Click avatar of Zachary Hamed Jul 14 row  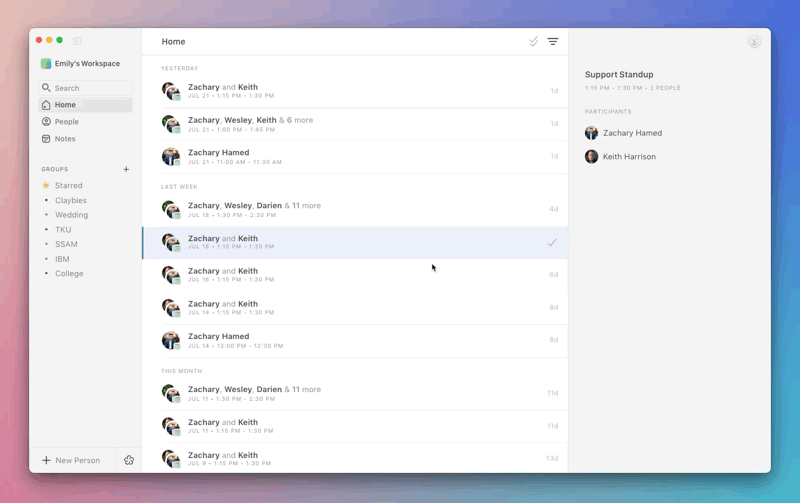pyautogui.click(x=171, y=340)
